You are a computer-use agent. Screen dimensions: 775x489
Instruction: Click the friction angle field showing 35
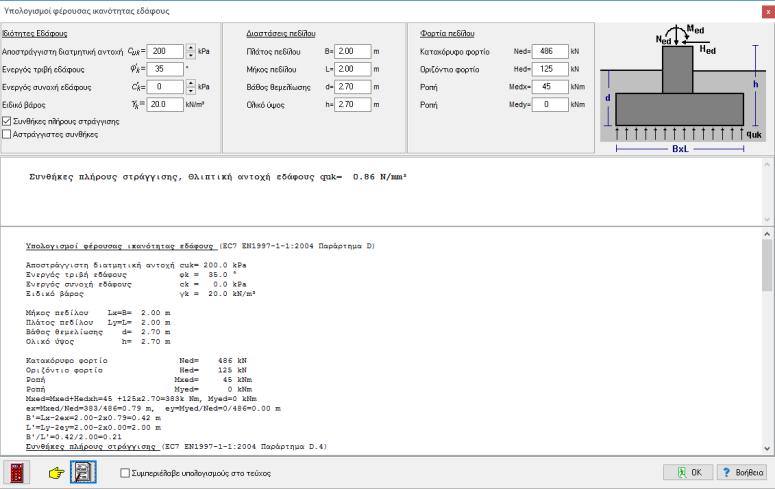[x=165, y=69]
